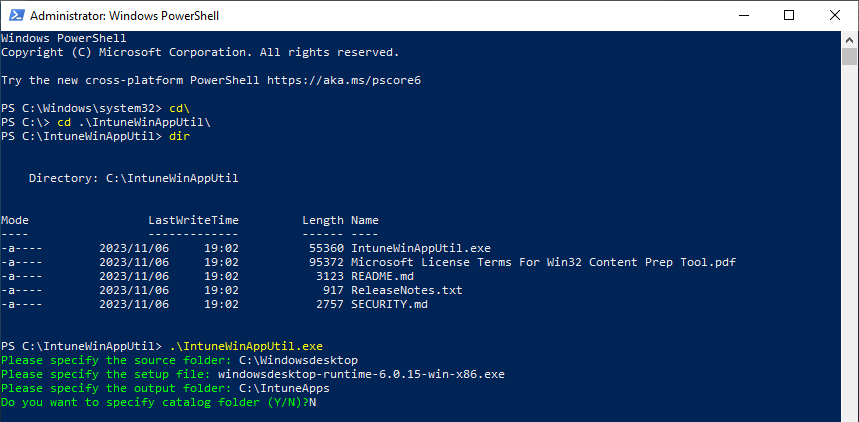
Task: Click the SECURITY.md file name
Action: pyautogui.click(x=390, y=304)
